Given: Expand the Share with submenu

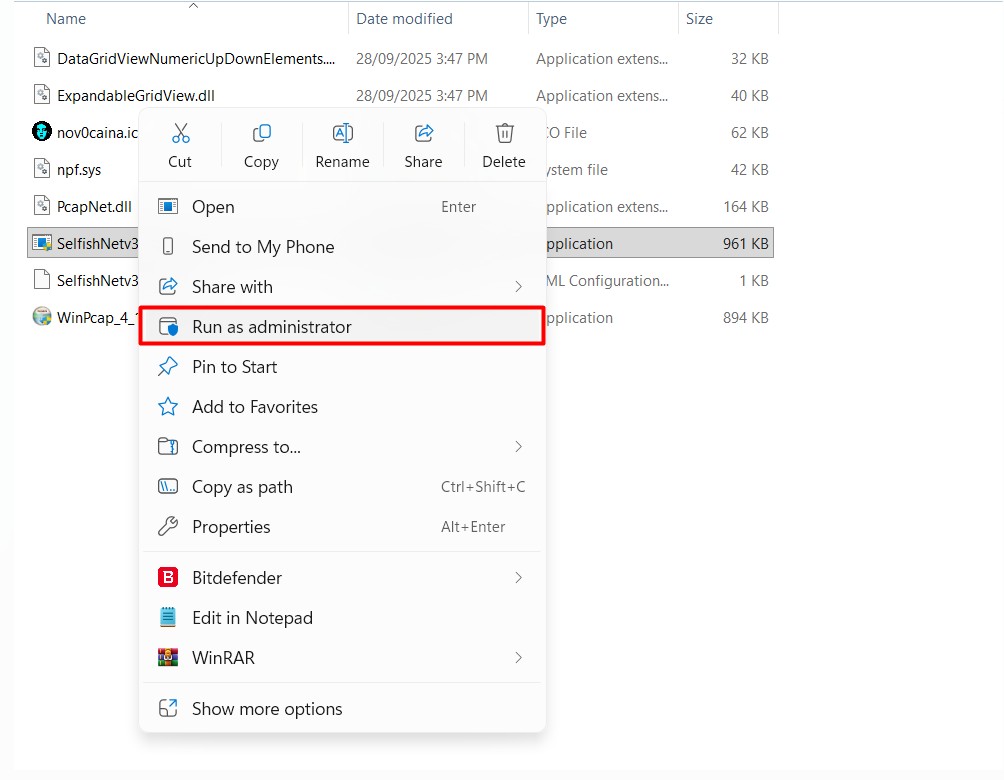Looking at the screenshot, I should (x=518, y=287).
